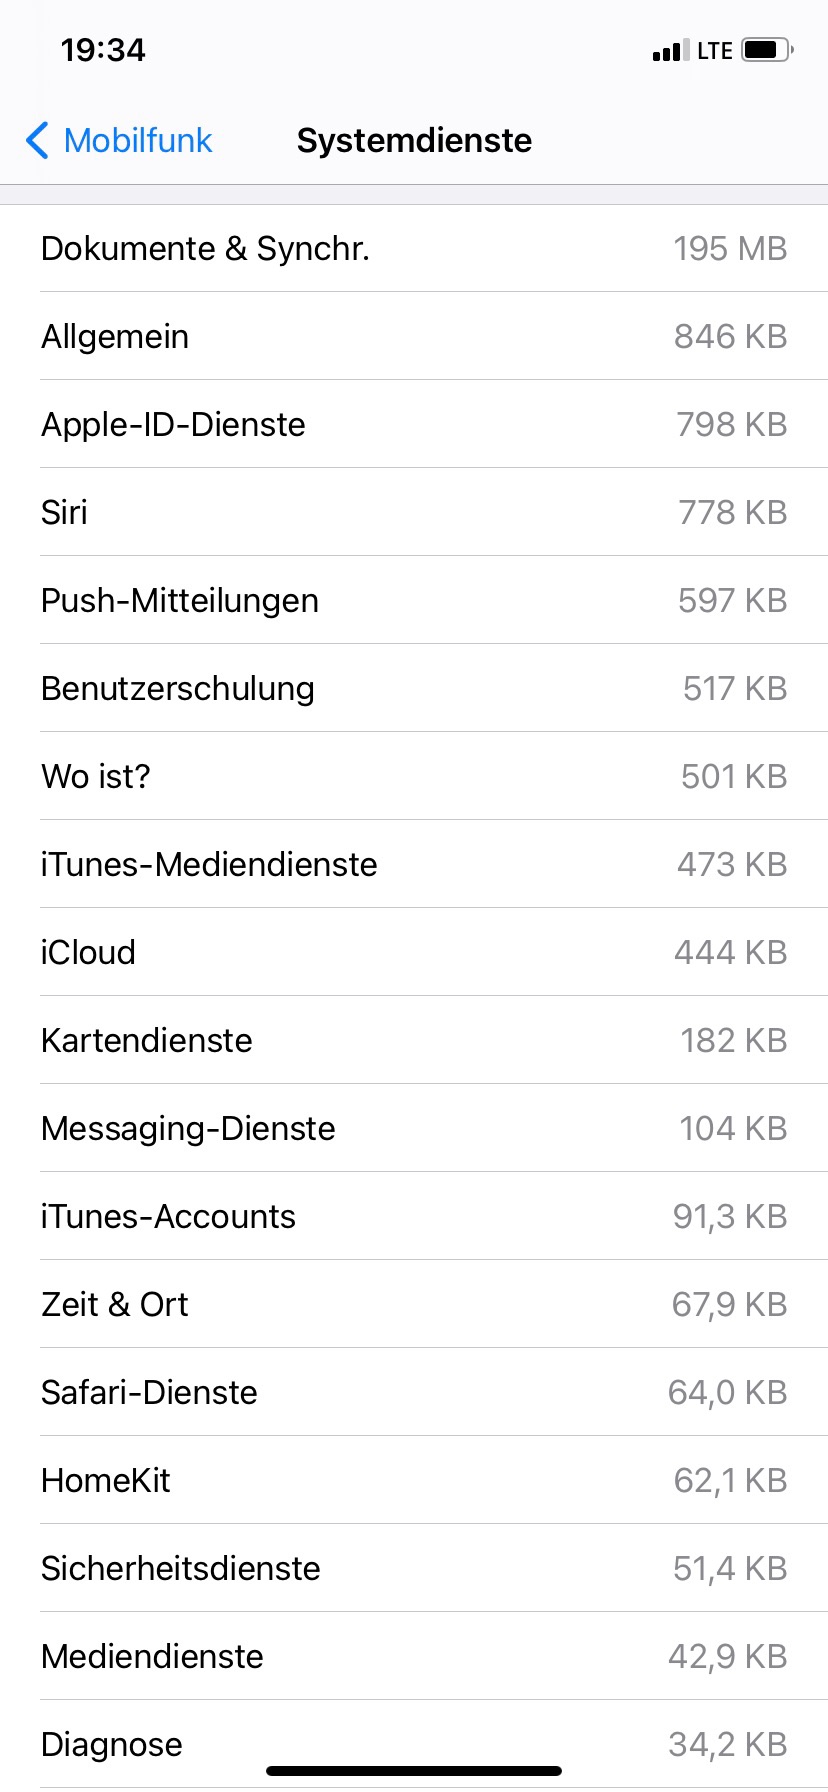
Task: Tap the Siri data usage row
Action: (414, 512)
